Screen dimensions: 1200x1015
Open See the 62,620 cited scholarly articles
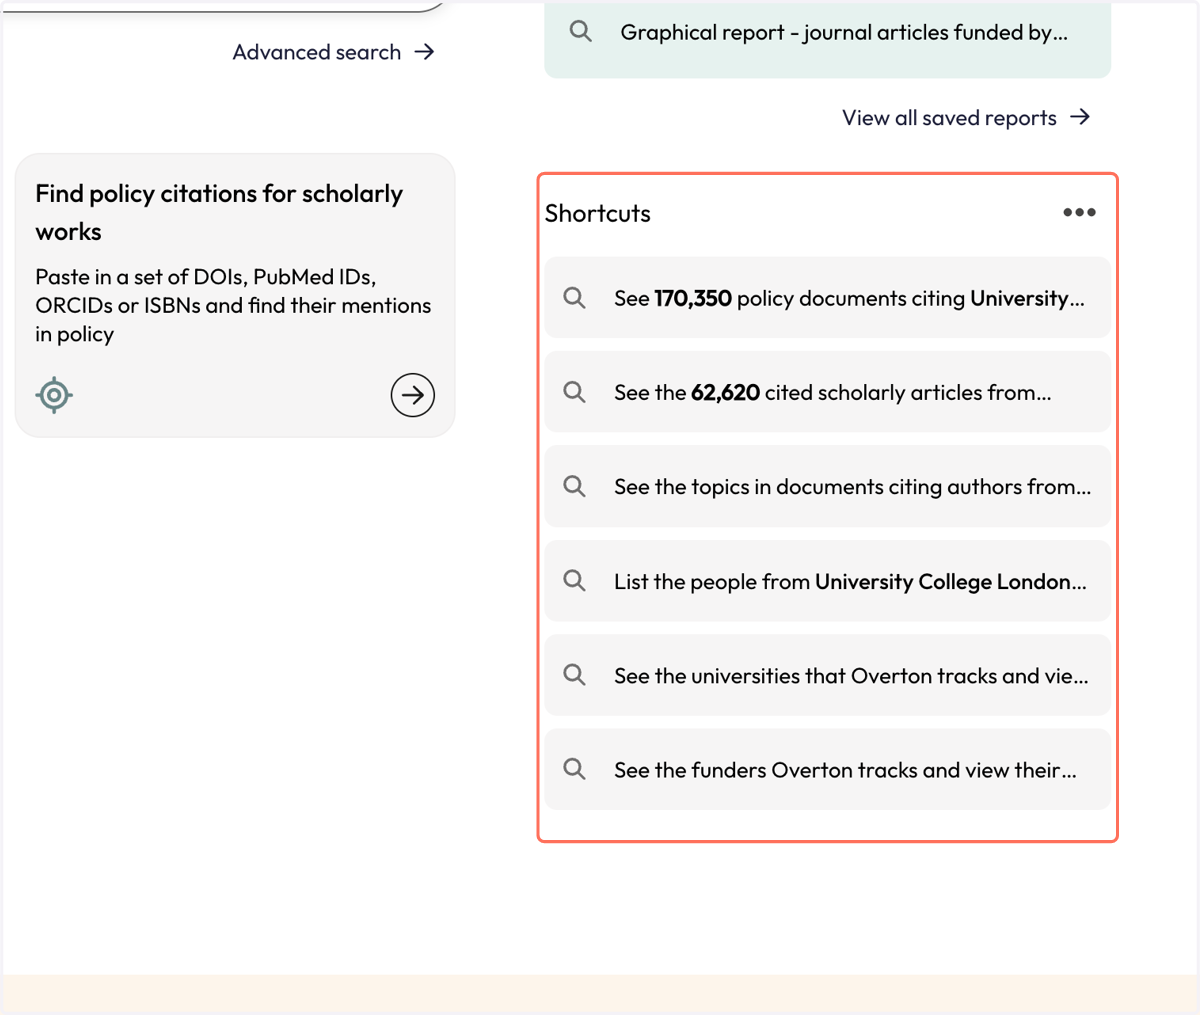point(828,392)
